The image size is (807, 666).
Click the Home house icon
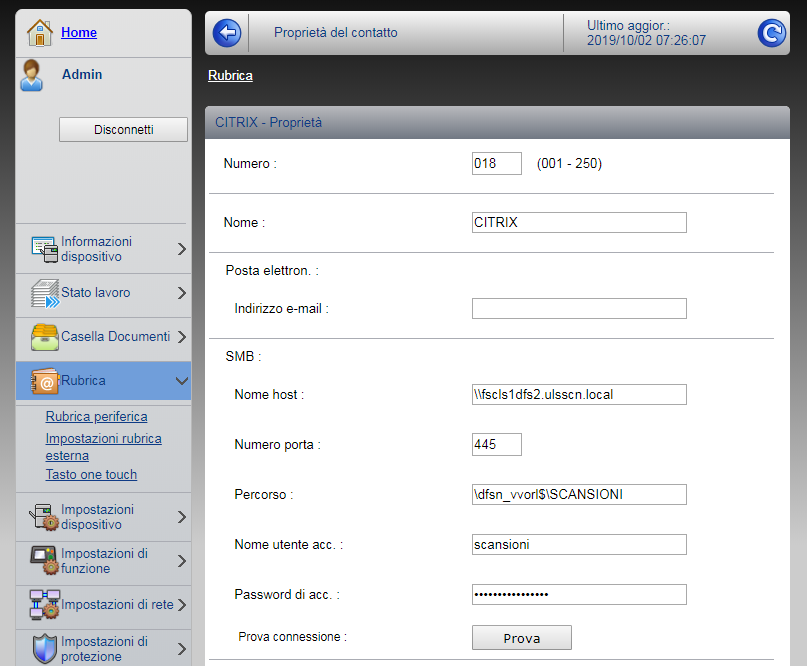[x=40, y=33]
